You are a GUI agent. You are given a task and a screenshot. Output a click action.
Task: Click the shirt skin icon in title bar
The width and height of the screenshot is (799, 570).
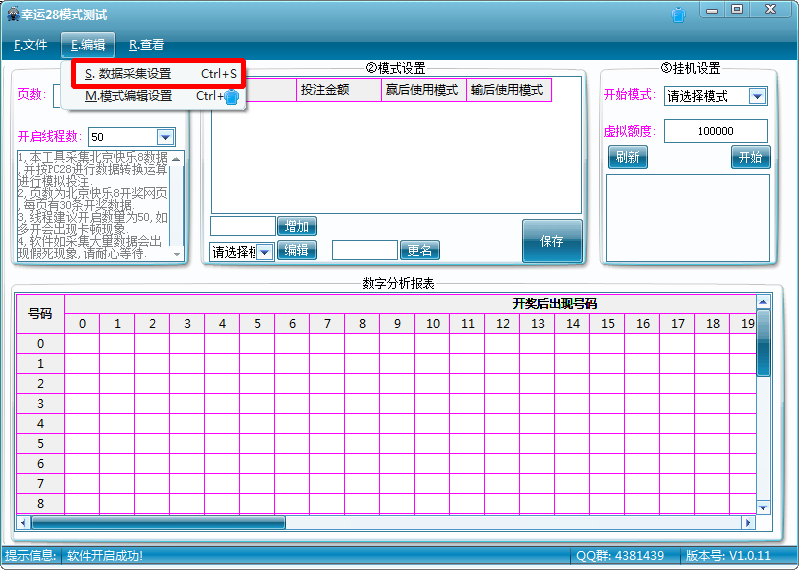tap(678, 14)
